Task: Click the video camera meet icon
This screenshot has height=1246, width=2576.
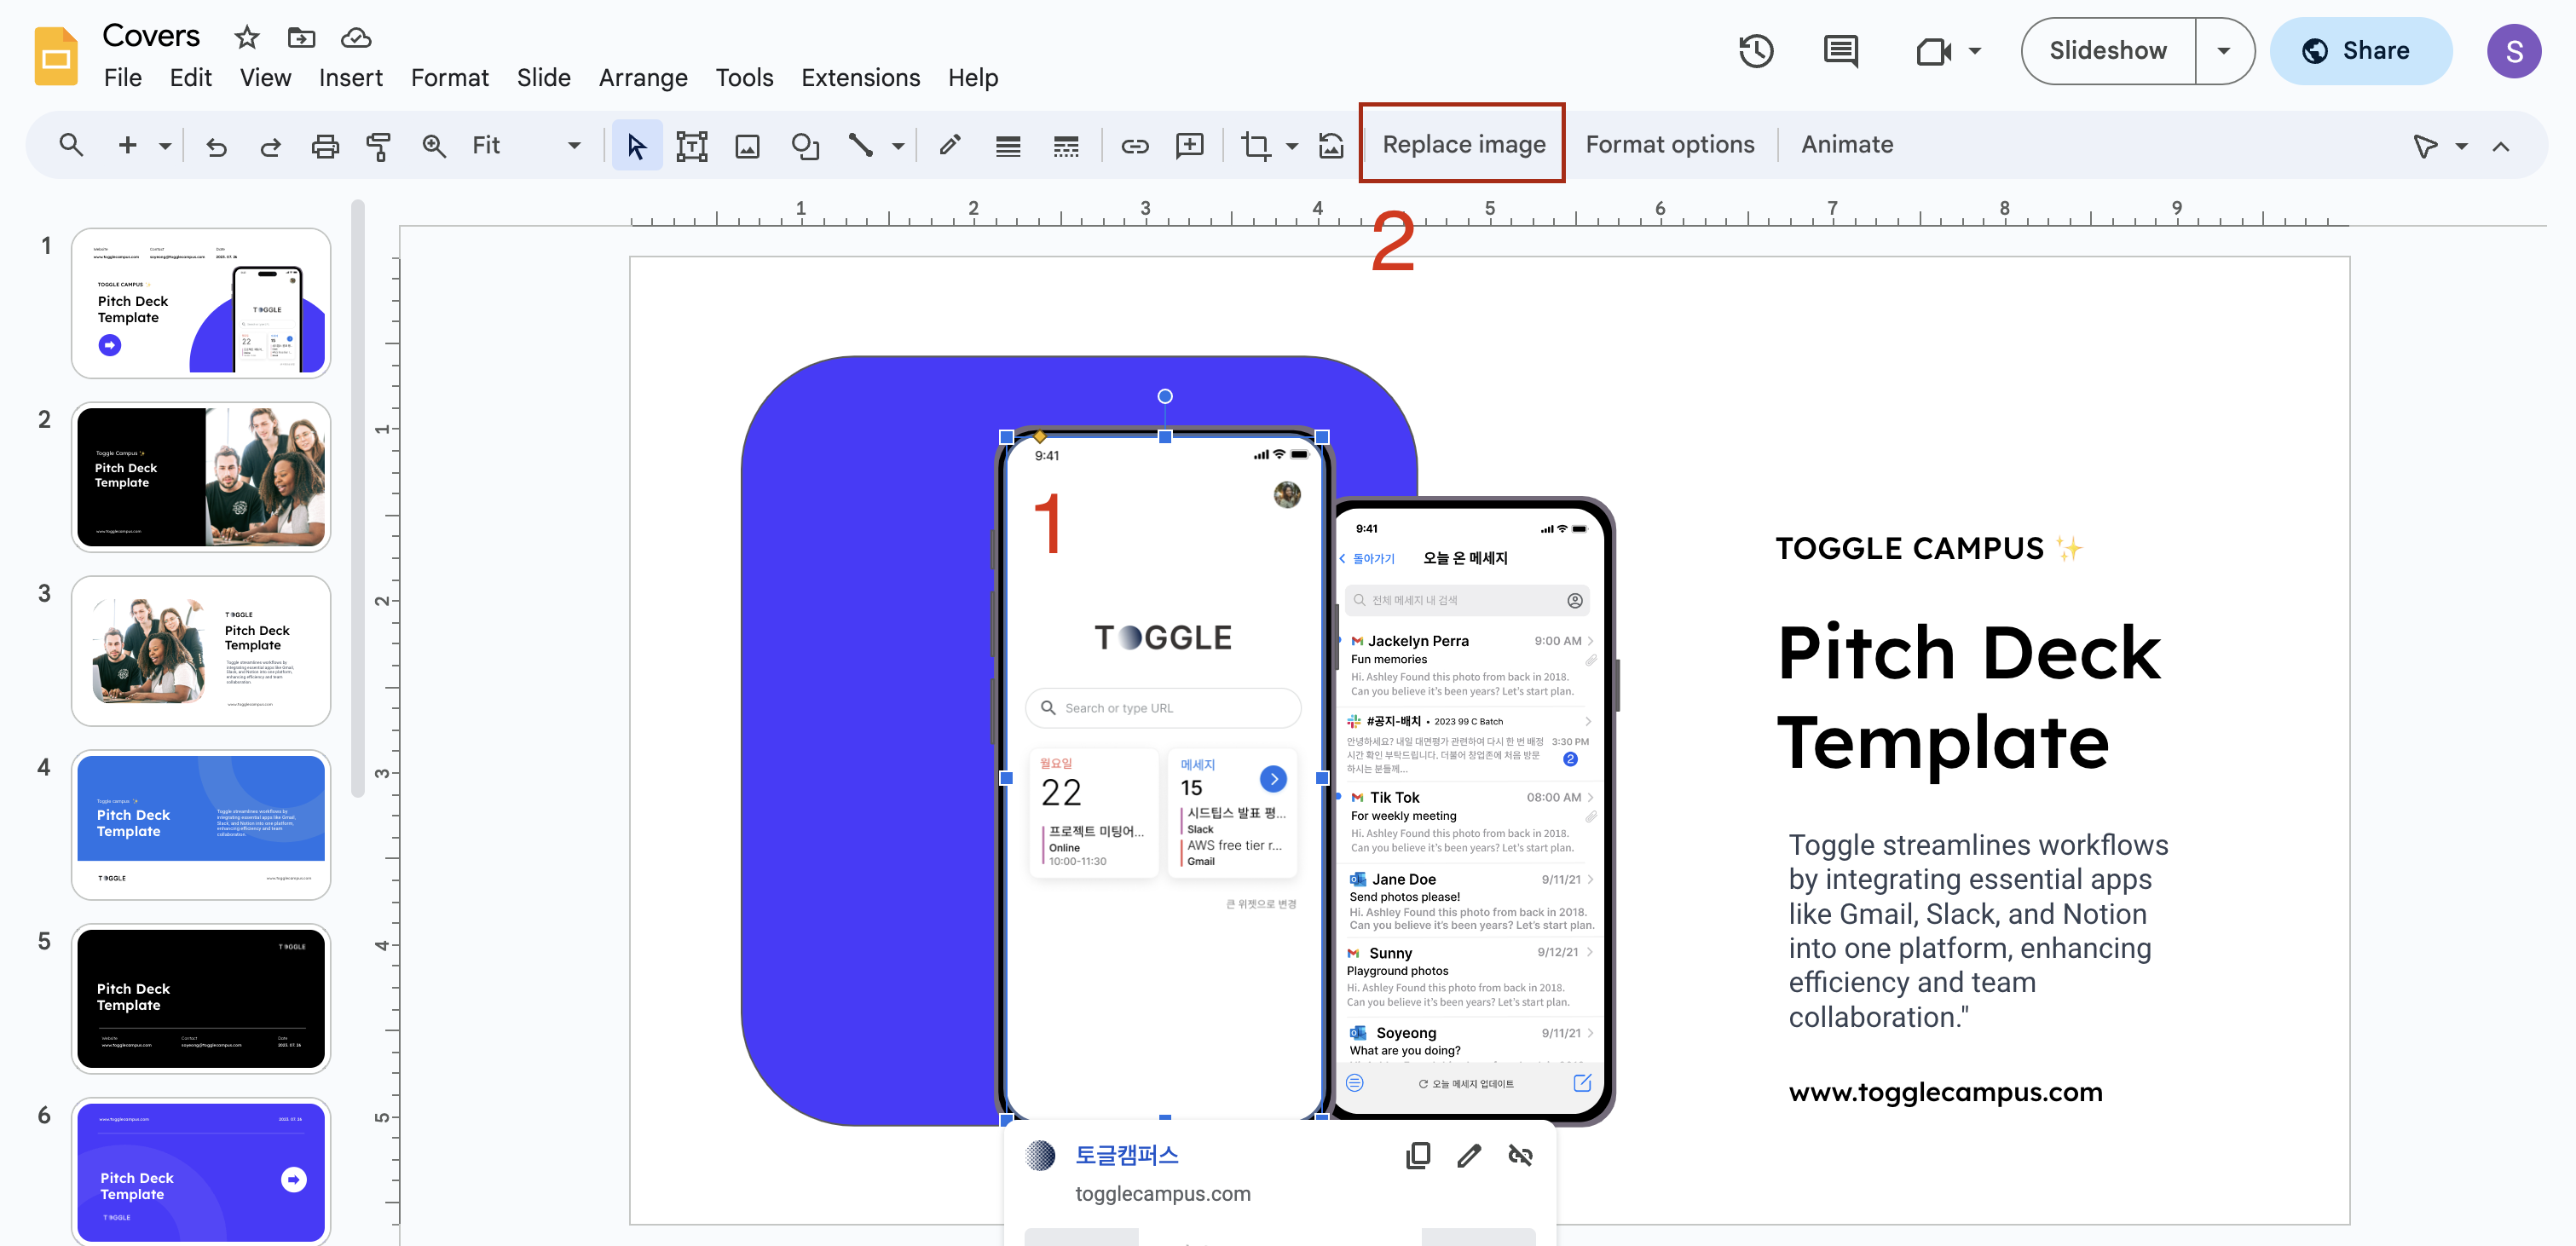Action: (x=1933, y=51)
